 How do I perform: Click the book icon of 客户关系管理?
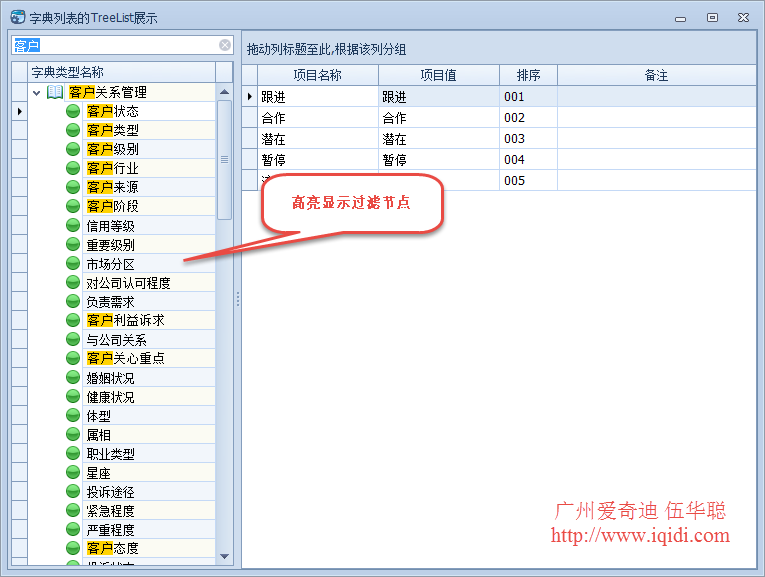[x=55, y=92]
